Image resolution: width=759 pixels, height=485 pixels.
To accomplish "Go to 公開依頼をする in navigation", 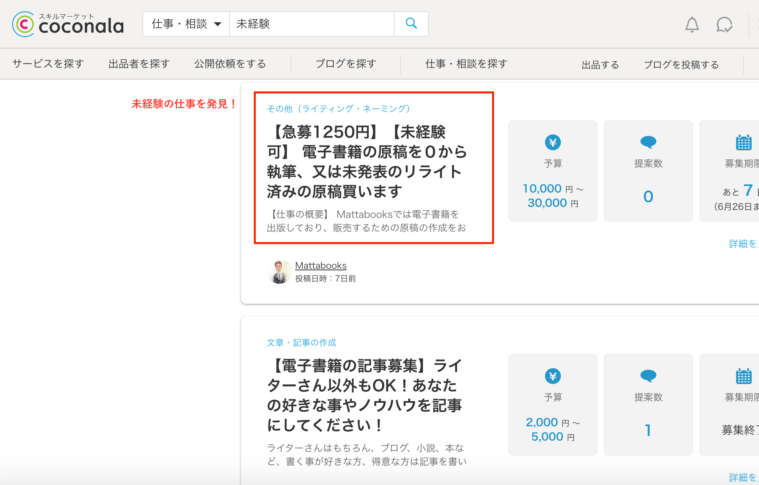I will click(230, 64).
